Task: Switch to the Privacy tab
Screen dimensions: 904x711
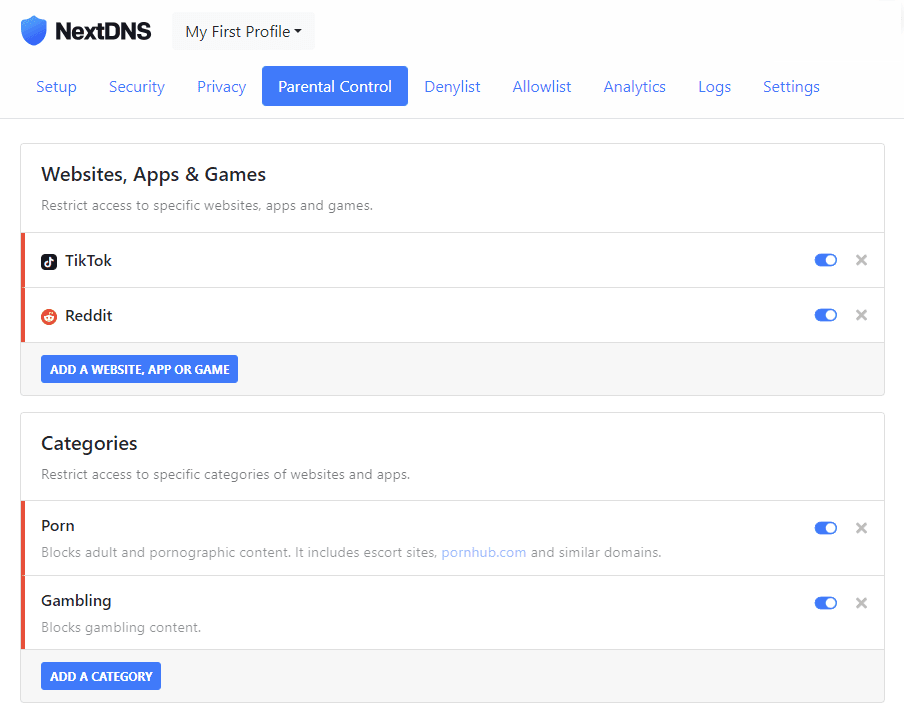Action: click(x=221, y=87)
